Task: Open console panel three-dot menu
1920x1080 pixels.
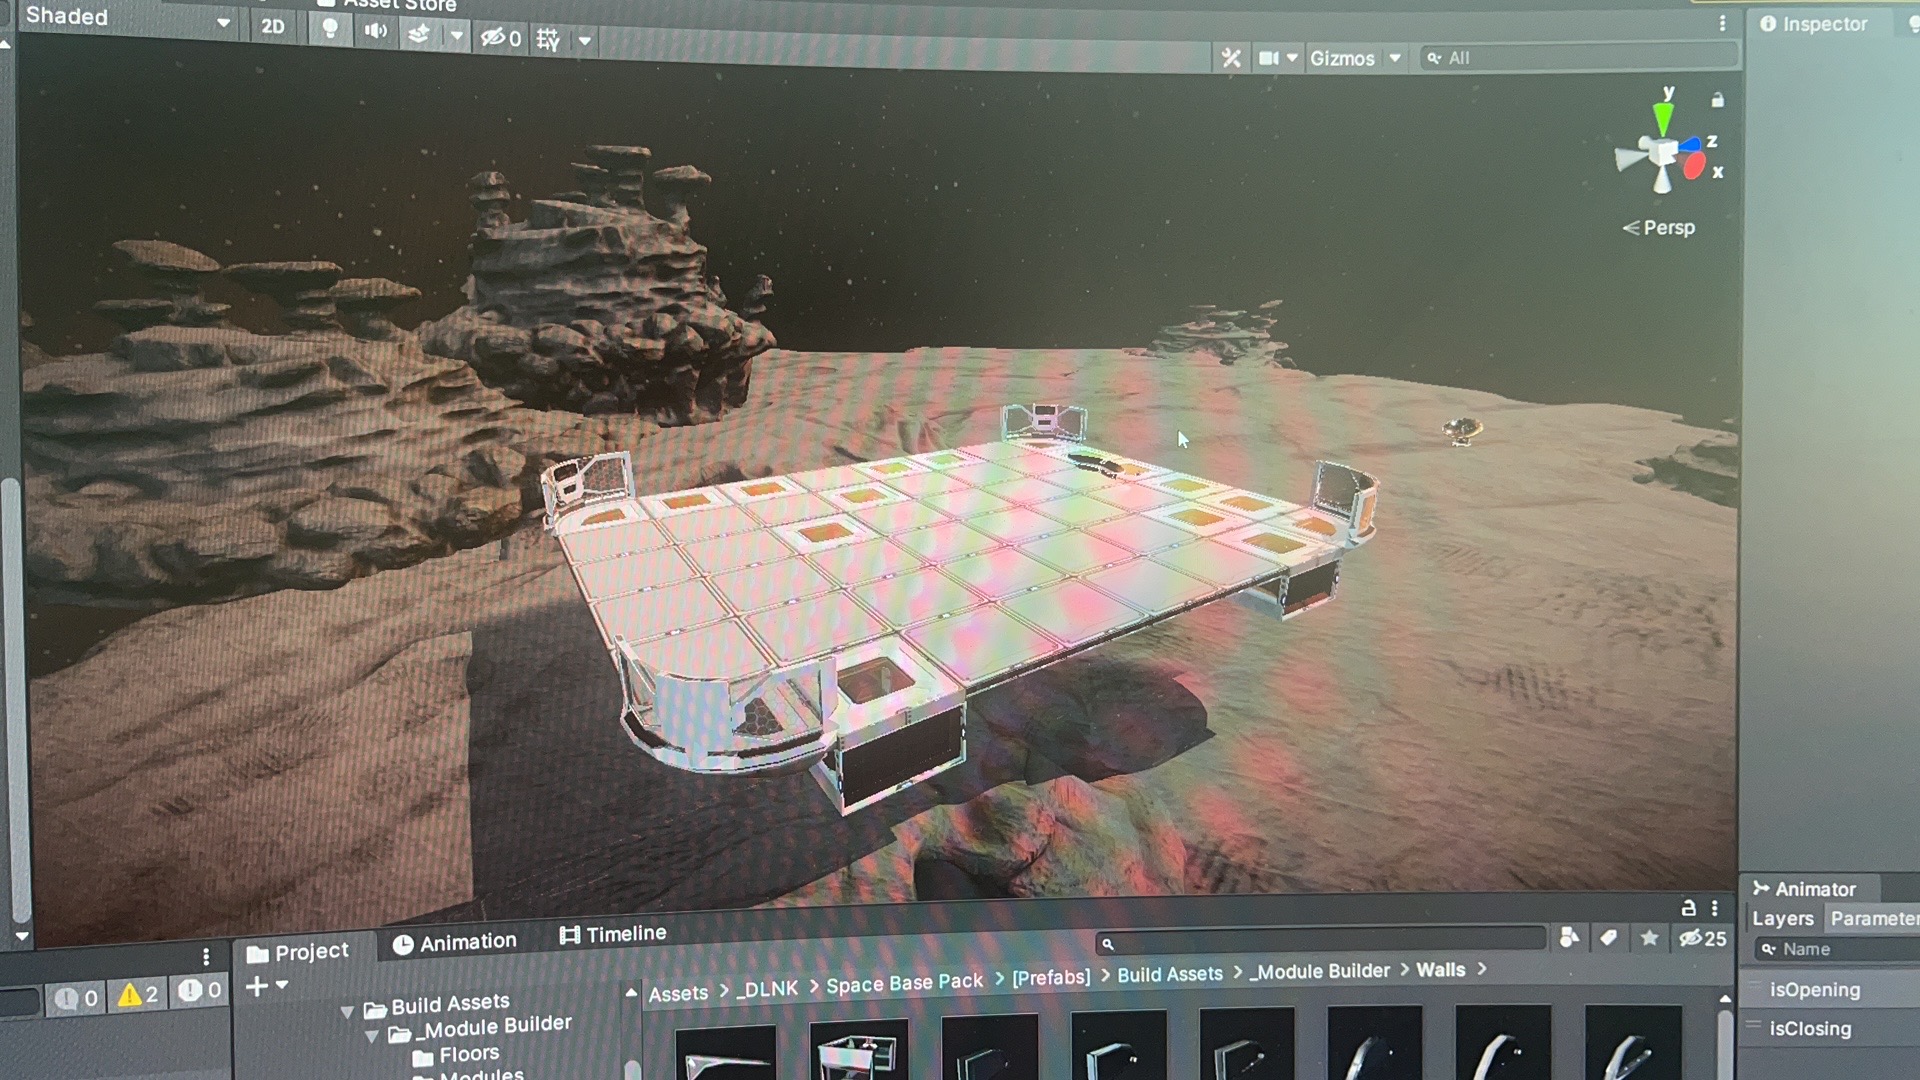Action: (x=206, y=957)
